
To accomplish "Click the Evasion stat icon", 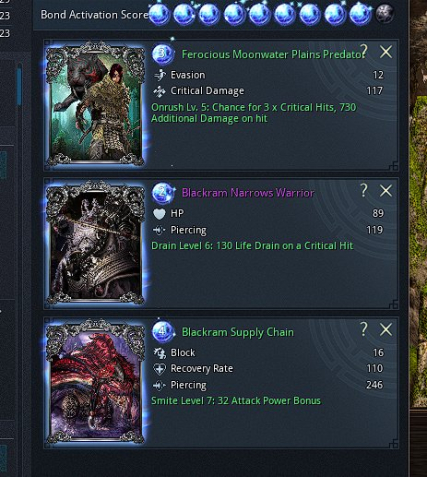I will 160,75.
